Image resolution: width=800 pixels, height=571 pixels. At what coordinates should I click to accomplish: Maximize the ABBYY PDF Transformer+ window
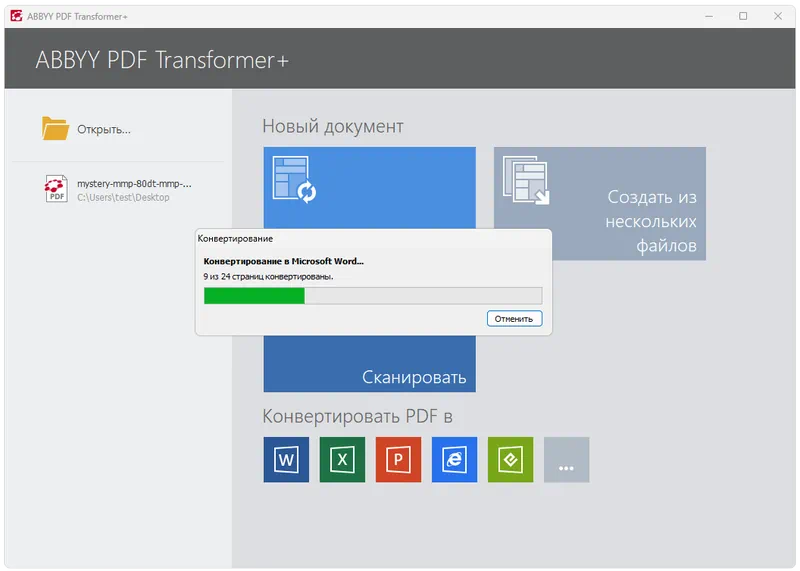(743, 16)
